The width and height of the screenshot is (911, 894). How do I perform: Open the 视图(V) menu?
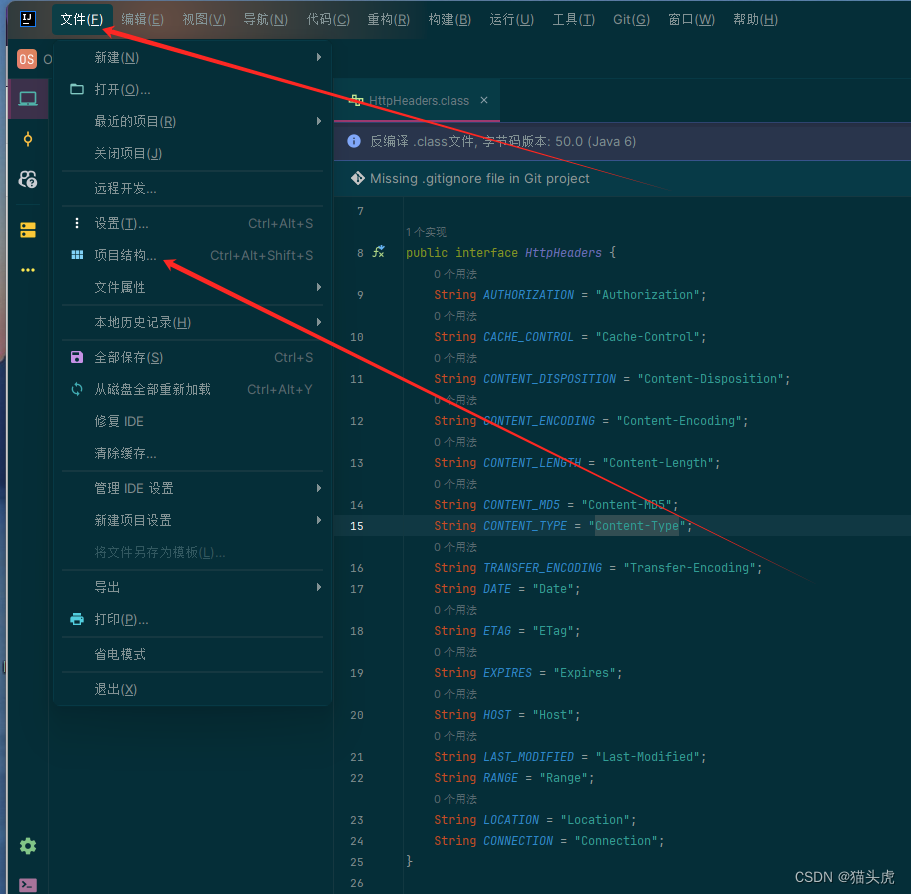pyautogui.click(x=204, y=19)
